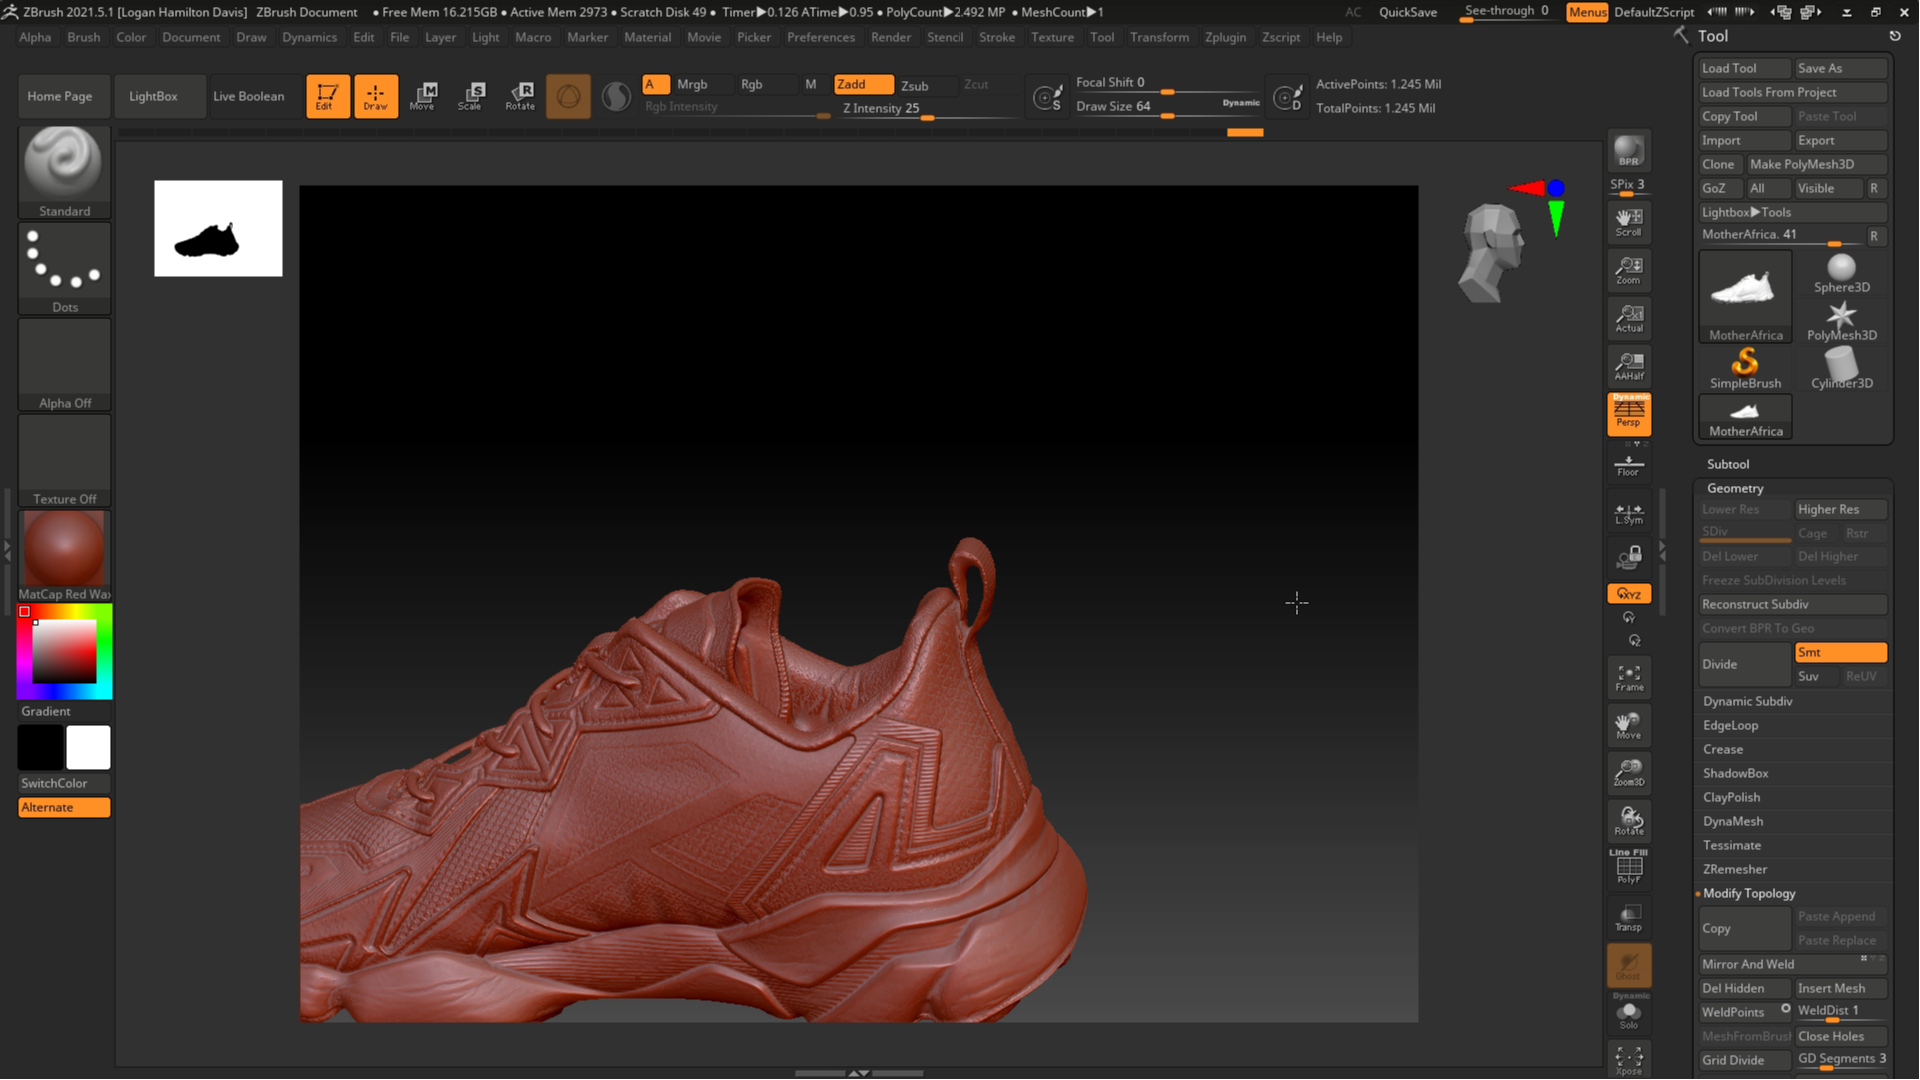Expand the Subtool section
Screen dimensions: 1920x1080
[1727, 464]
